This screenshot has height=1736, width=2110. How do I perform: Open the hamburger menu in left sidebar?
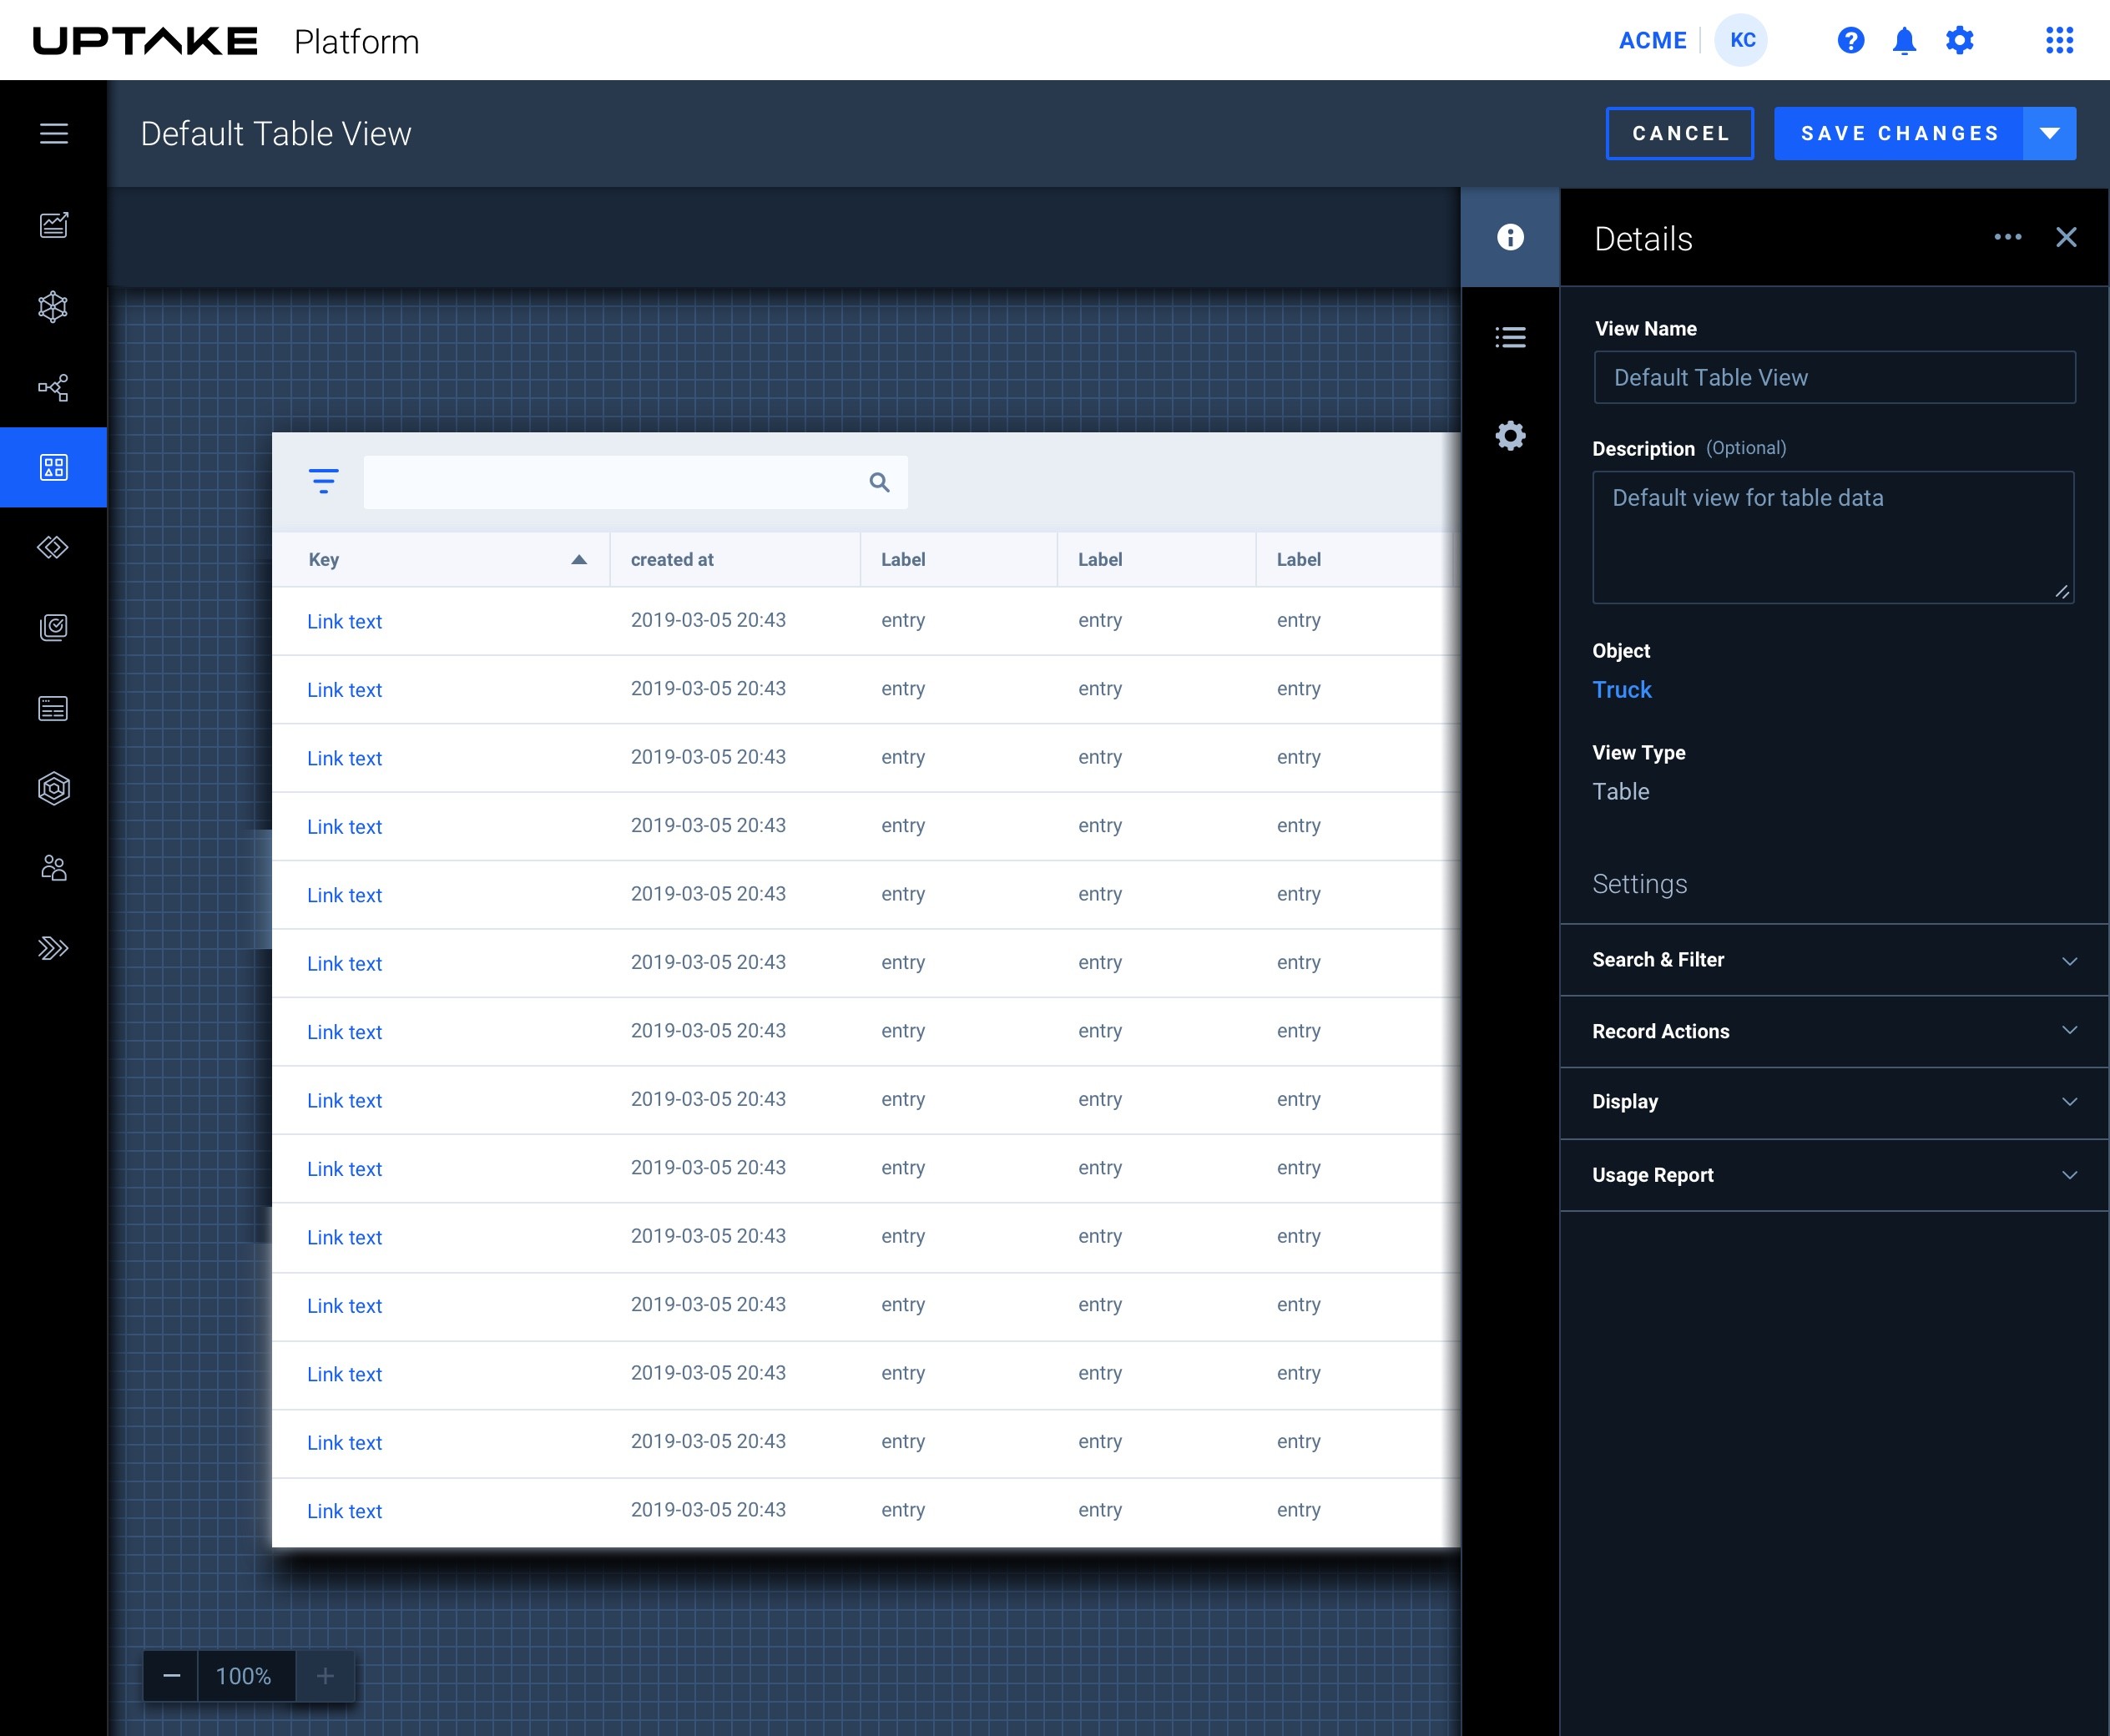(x=54, y=133)
